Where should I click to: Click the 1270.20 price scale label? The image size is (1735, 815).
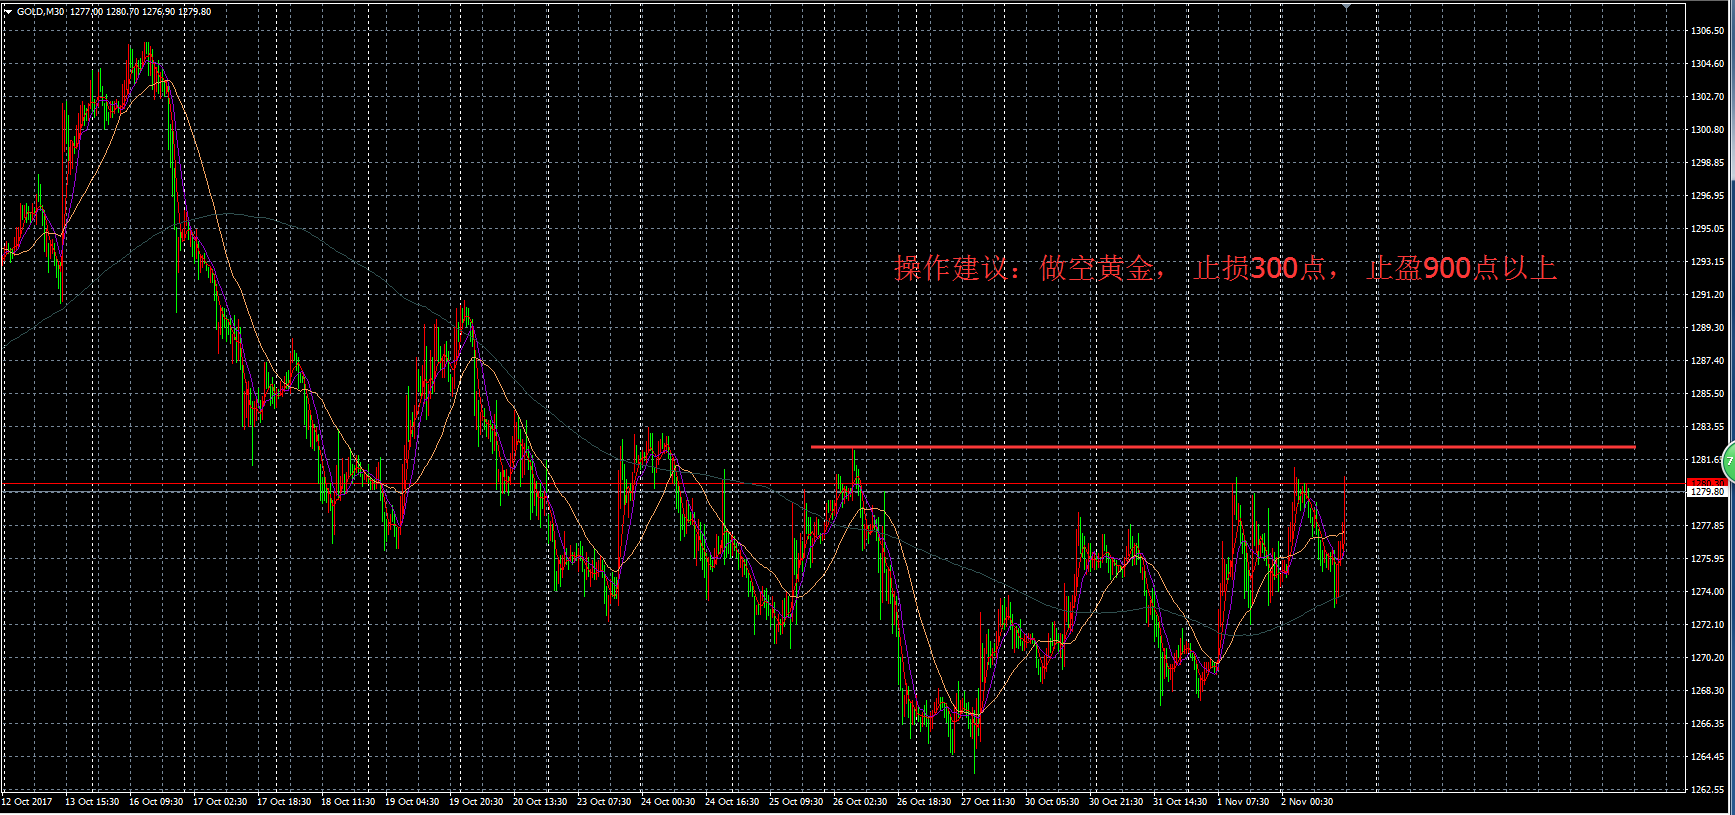[x=1707, y=658]
